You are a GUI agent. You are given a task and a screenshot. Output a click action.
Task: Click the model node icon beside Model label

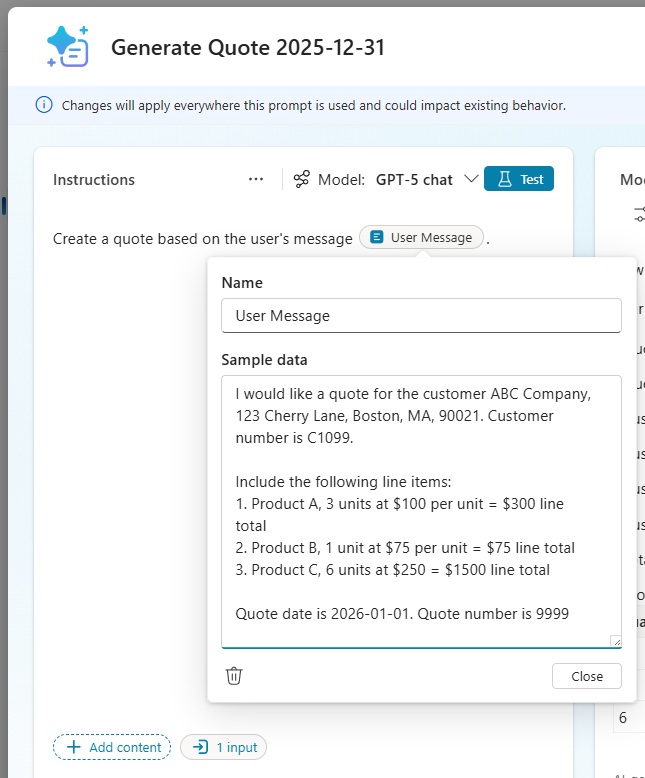pos(301,180)
